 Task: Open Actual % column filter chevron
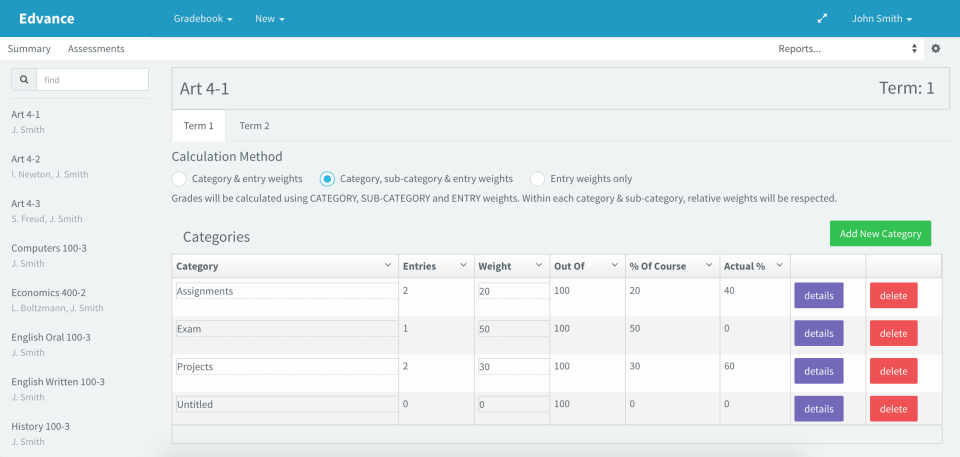(779, 266)
